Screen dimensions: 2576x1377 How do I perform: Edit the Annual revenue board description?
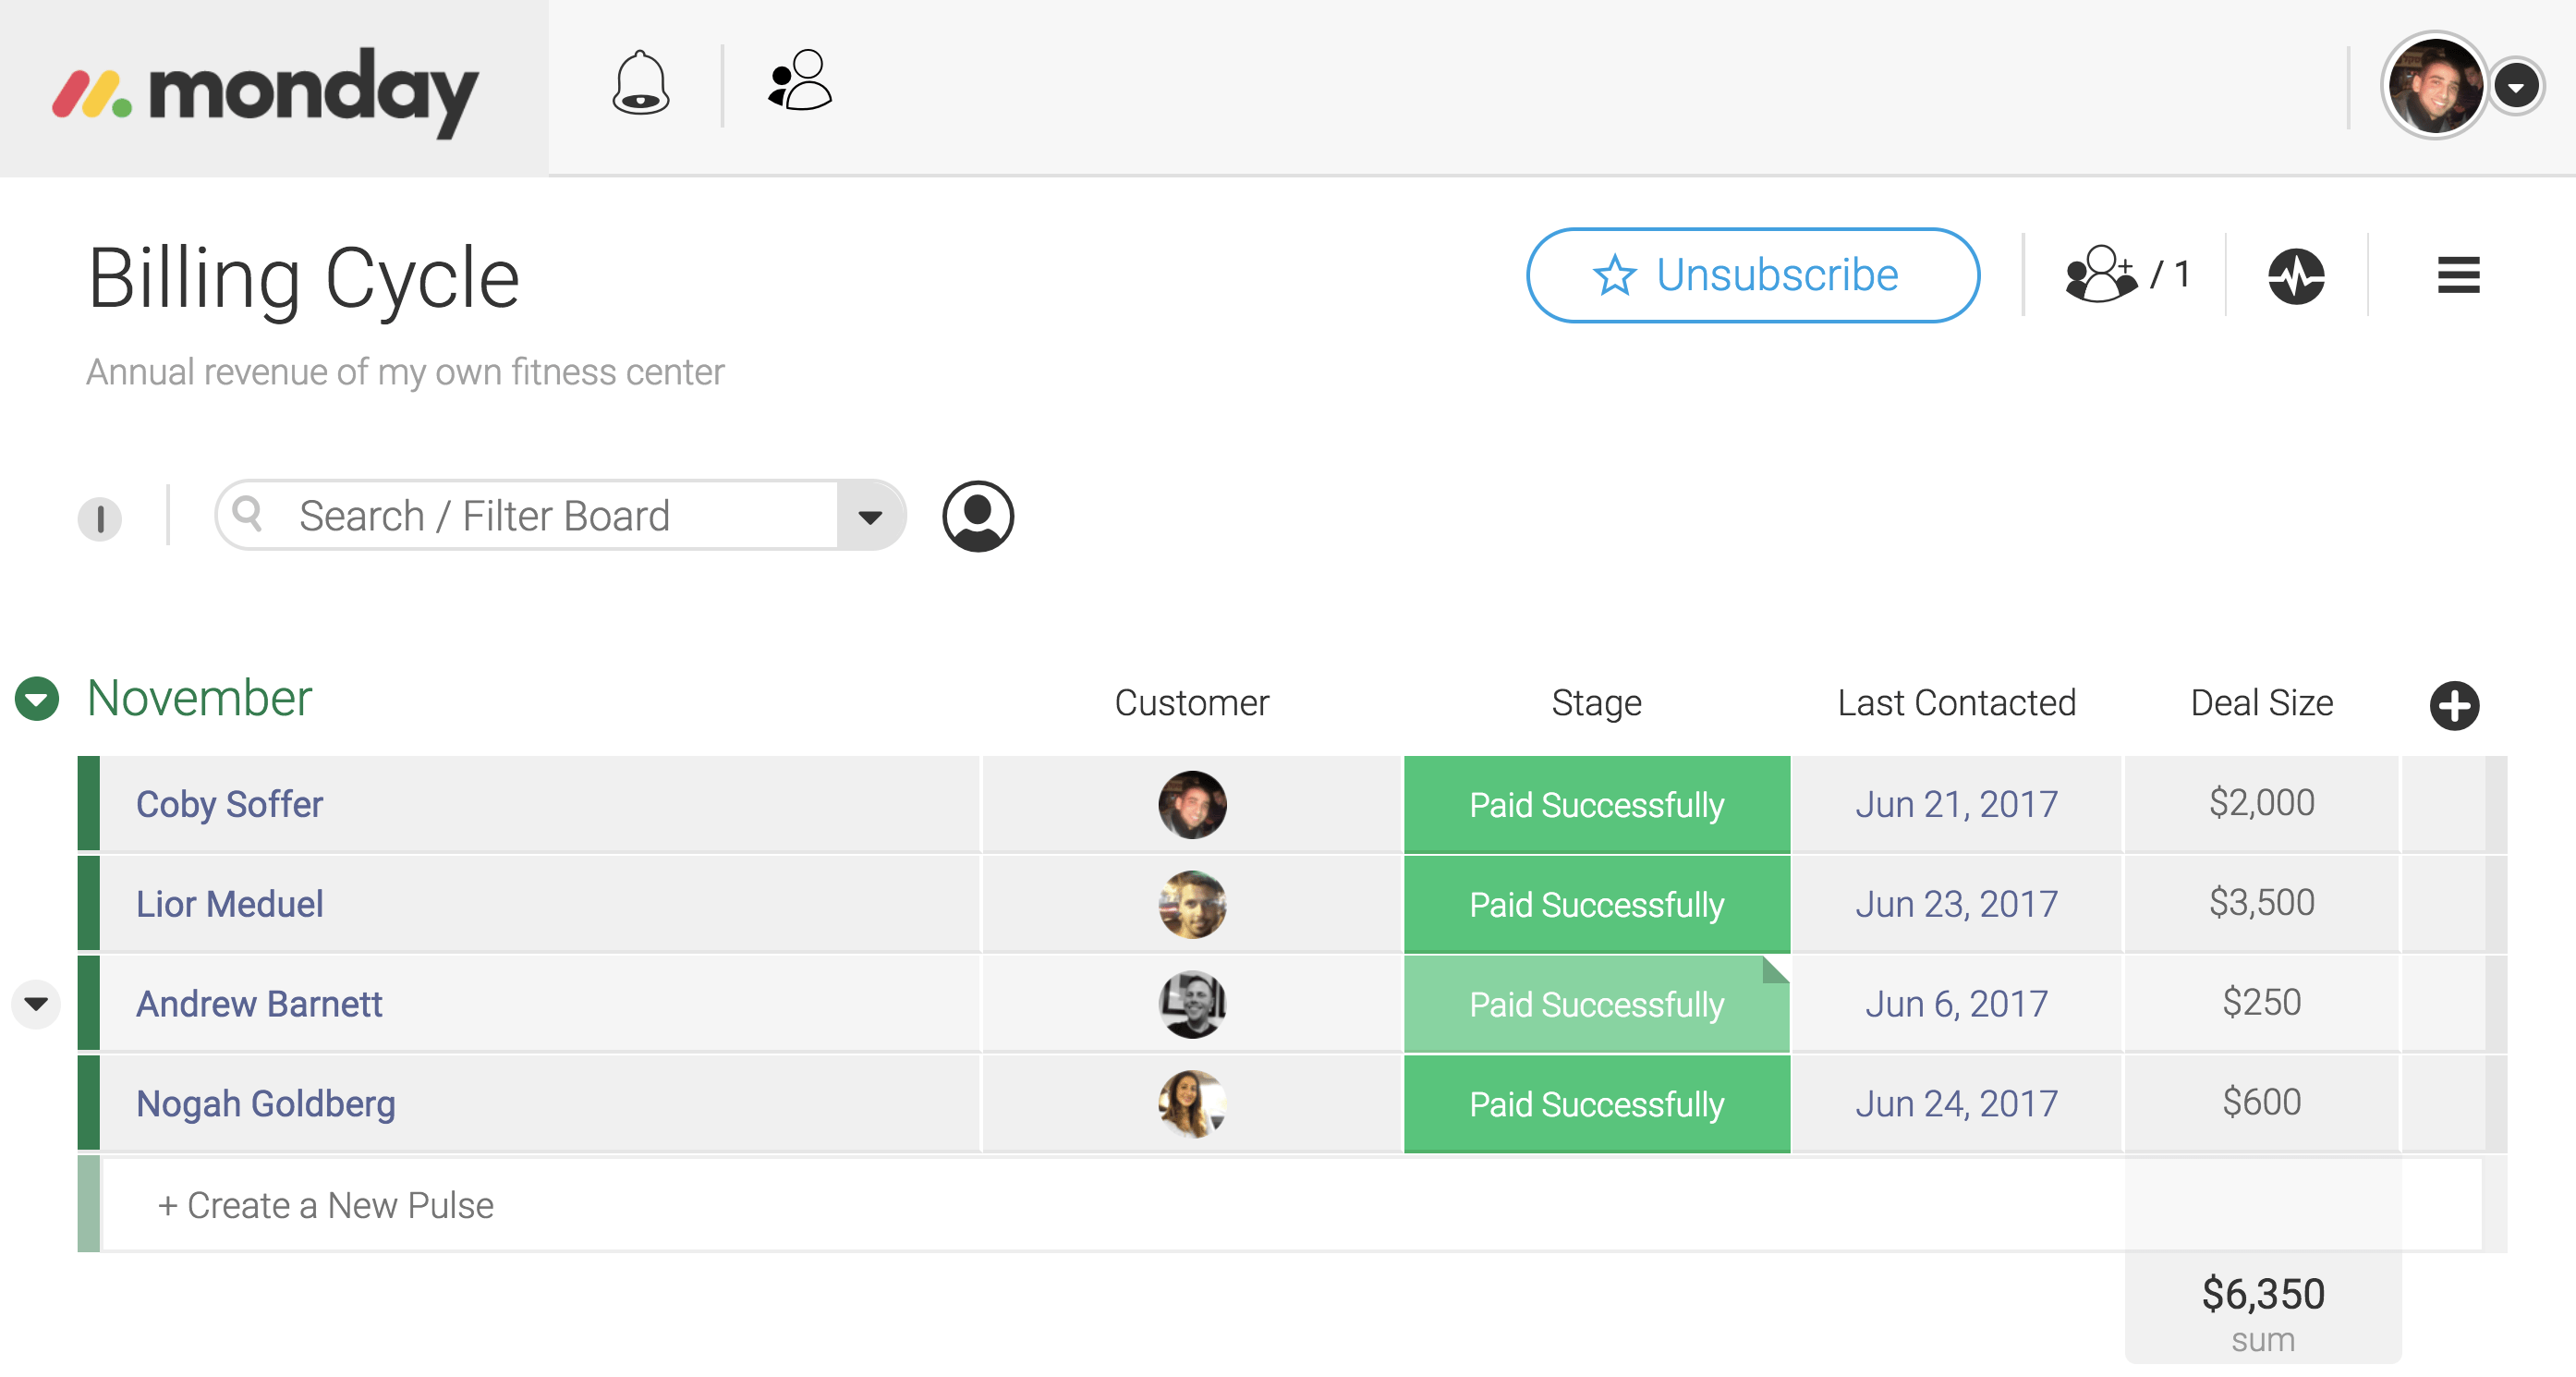405,372
